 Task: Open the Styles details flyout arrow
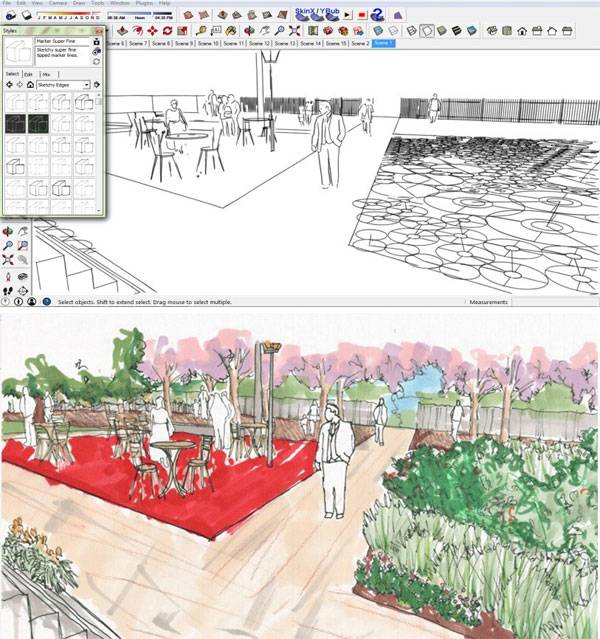[97, 86]
